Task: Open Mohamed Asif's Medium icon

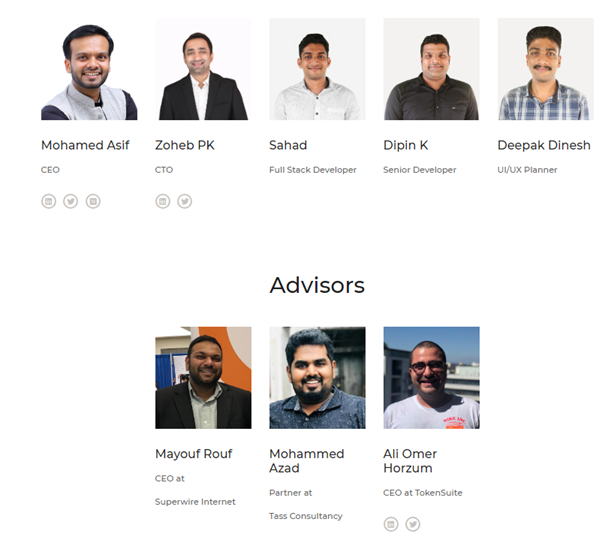Action: pyautogui.click(x=93, y=201)
